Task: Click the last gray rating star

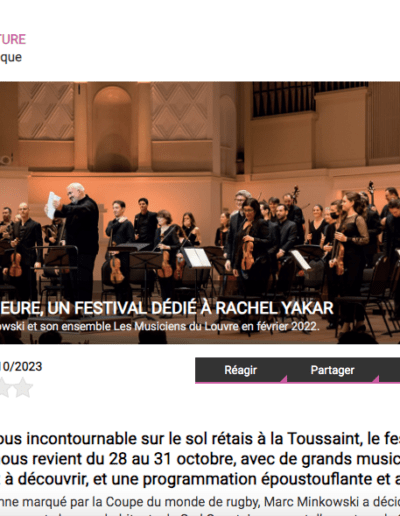Action: [x=23, y=387]
